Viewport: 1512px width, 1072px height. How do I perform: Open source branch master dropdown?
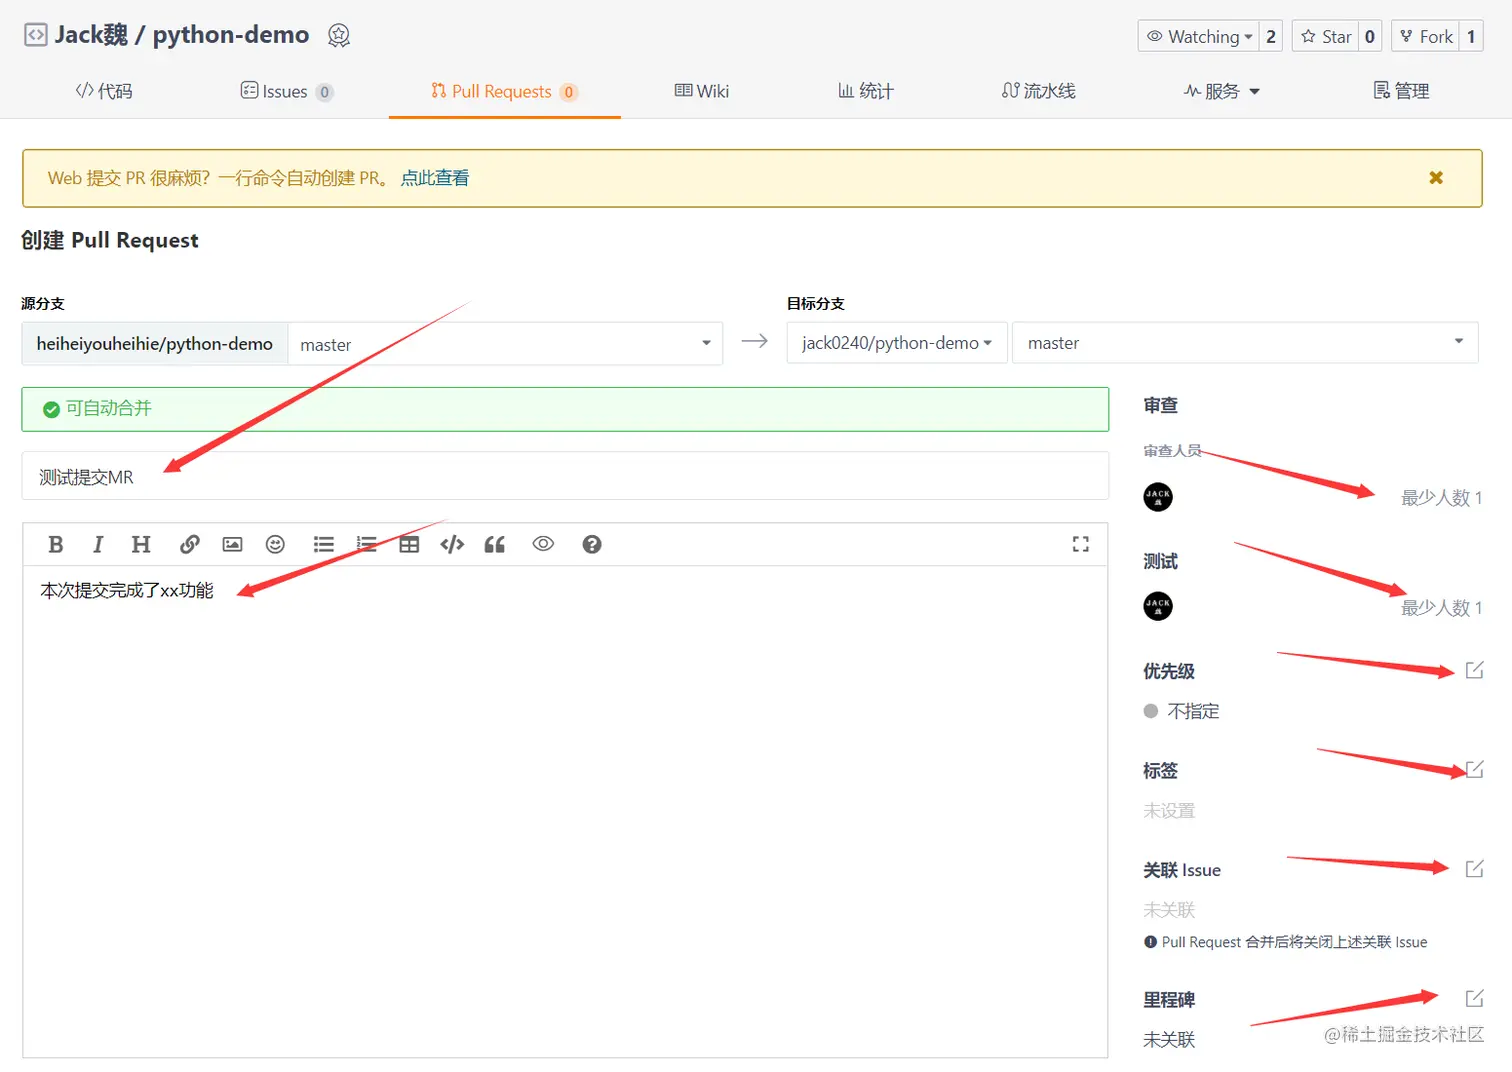point(505,344)
